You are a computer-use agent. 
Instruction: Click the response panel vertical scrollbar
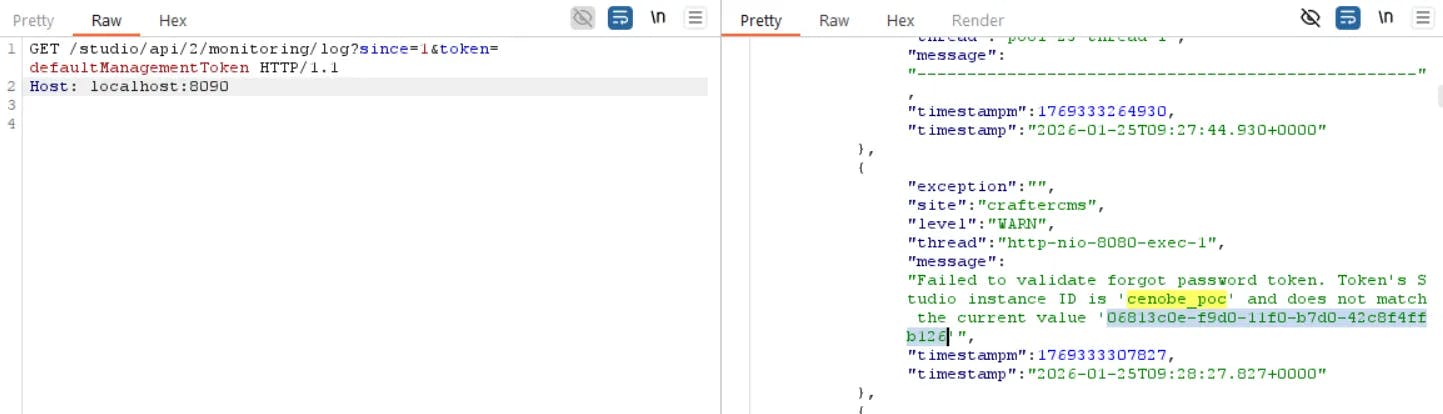[x=1438, y=96]
